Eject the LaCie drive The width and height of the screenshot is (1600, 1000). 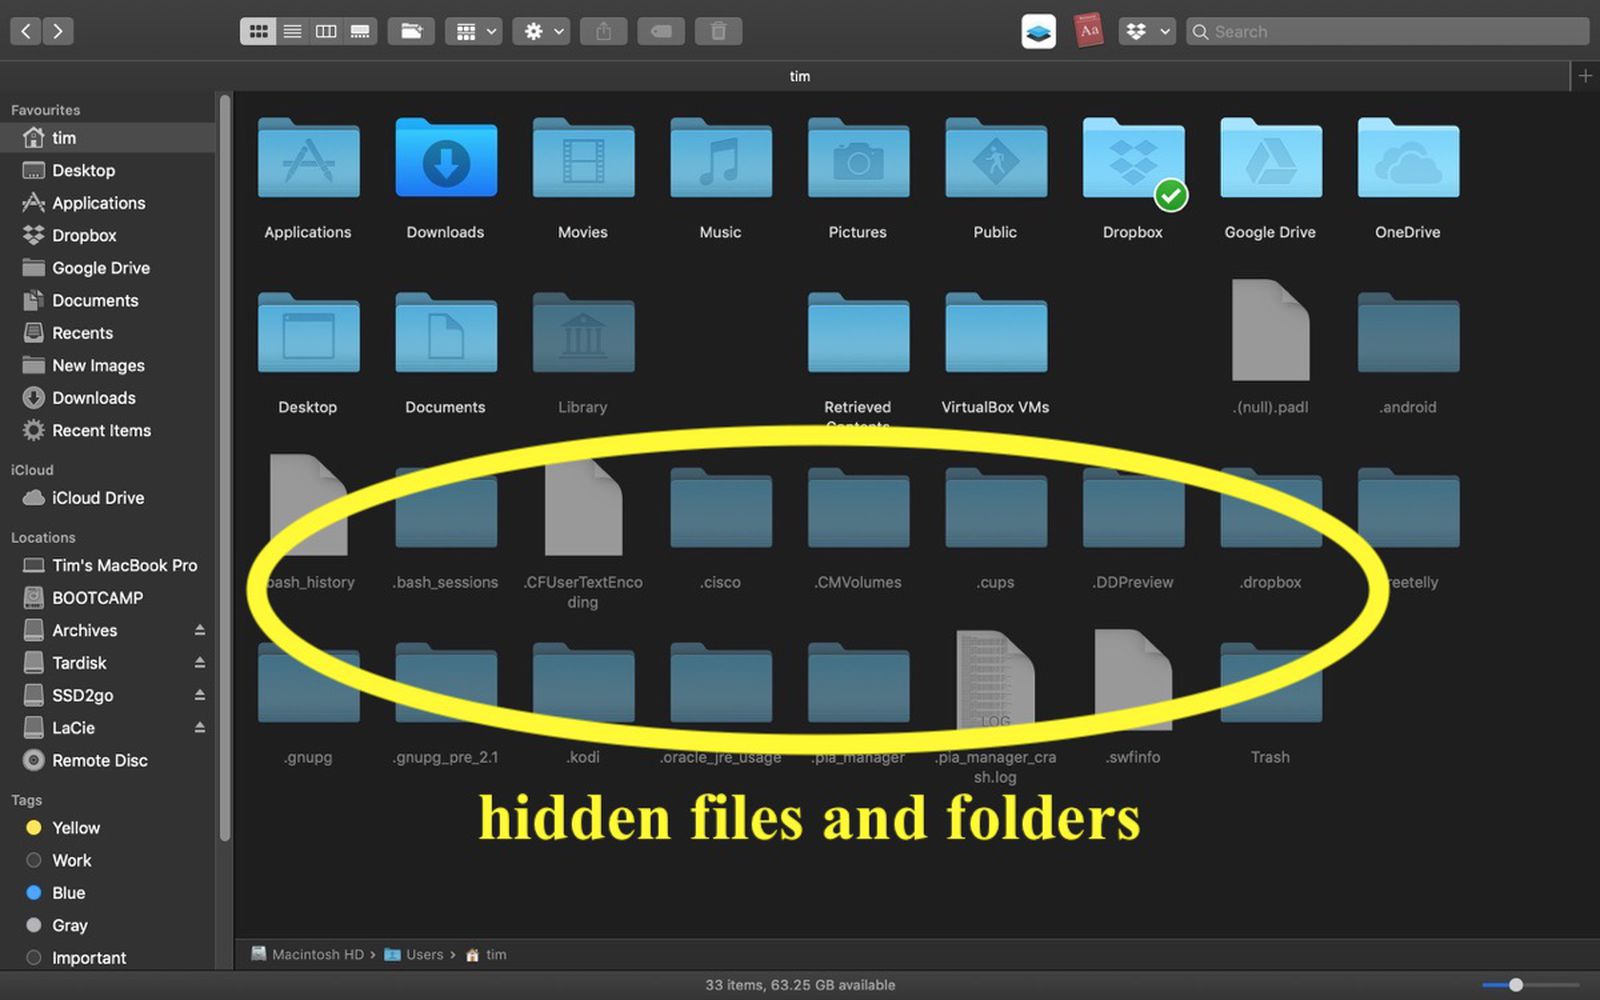(199, 727)
